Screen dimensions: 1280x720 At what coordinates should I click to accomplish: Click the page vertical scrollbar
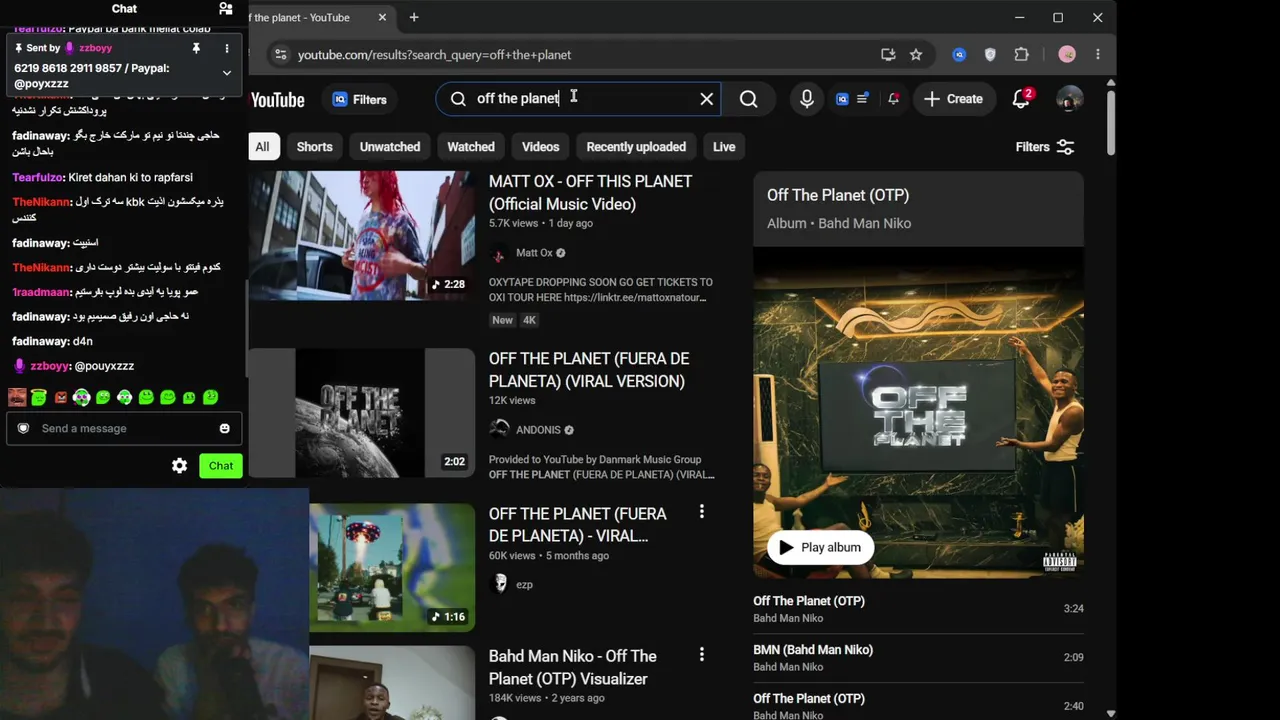(1110, 124)
